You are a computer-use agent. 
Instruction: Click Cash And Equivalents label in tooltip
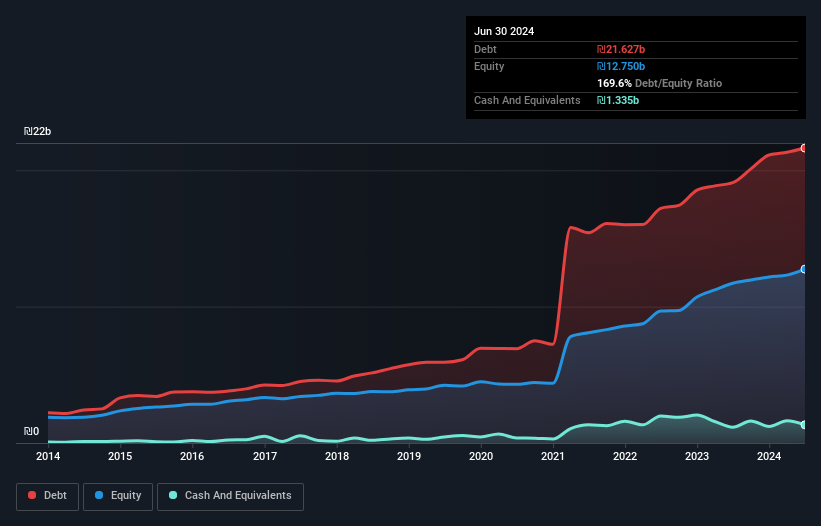tap(527, 100)
